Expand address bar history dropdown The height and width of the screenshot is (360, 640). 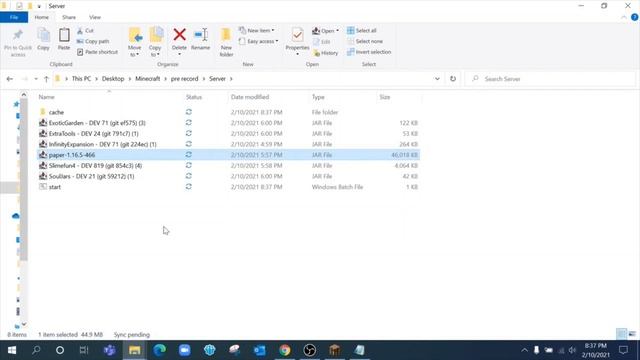[437, 79]
